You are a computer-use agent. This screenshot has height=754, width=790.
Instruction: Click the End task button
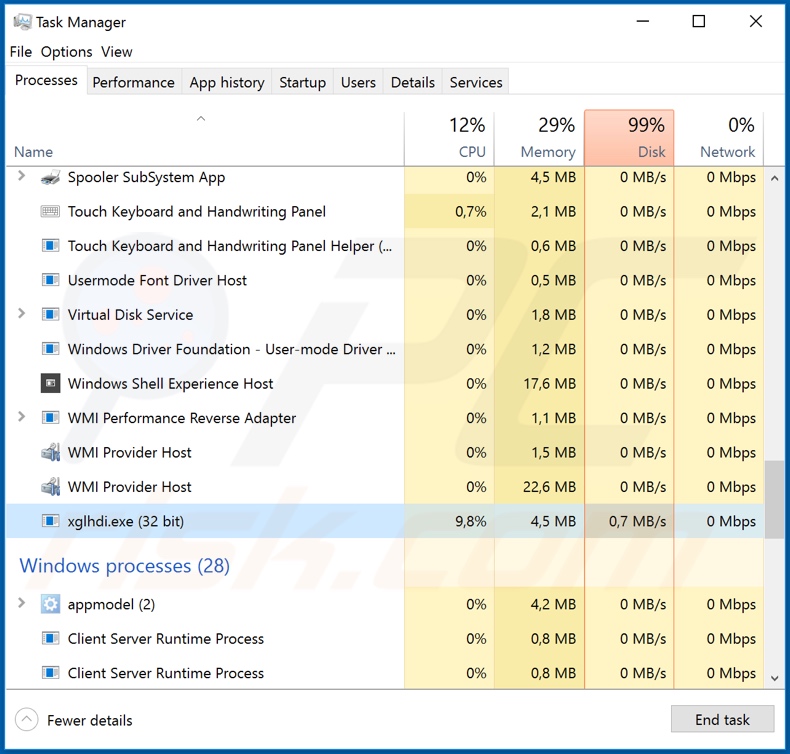pyautogui.click(x=722, y=720)
